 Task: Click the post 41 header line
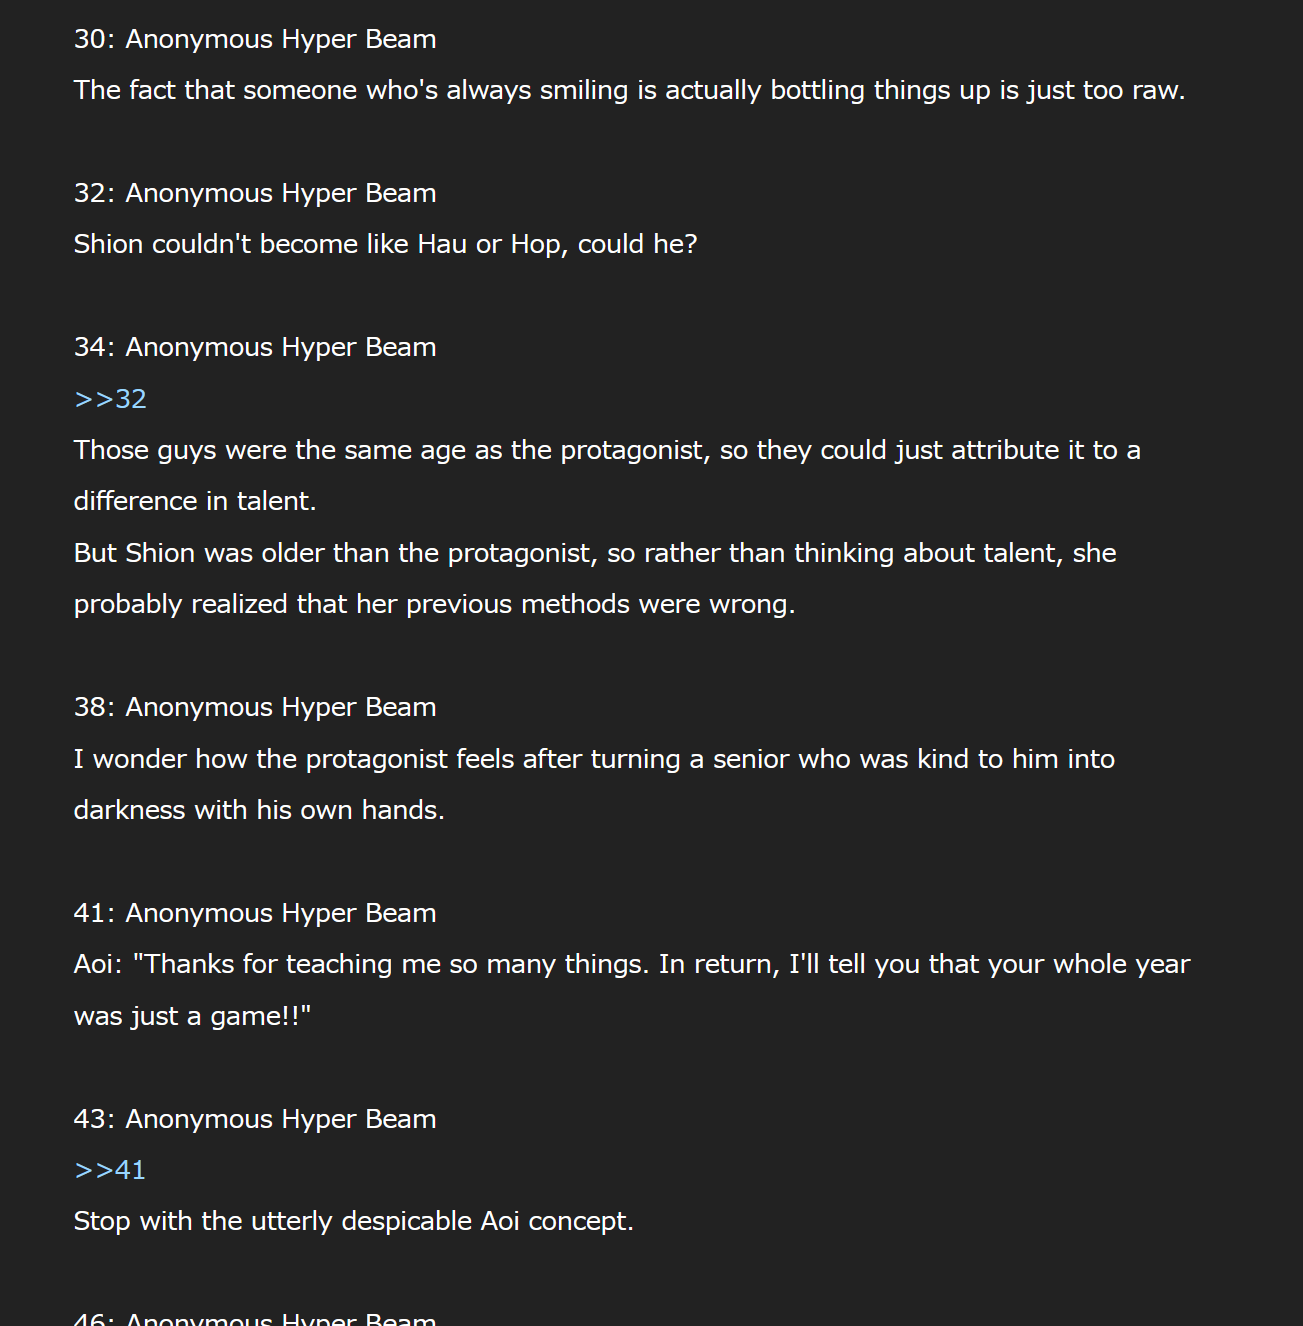255,913
